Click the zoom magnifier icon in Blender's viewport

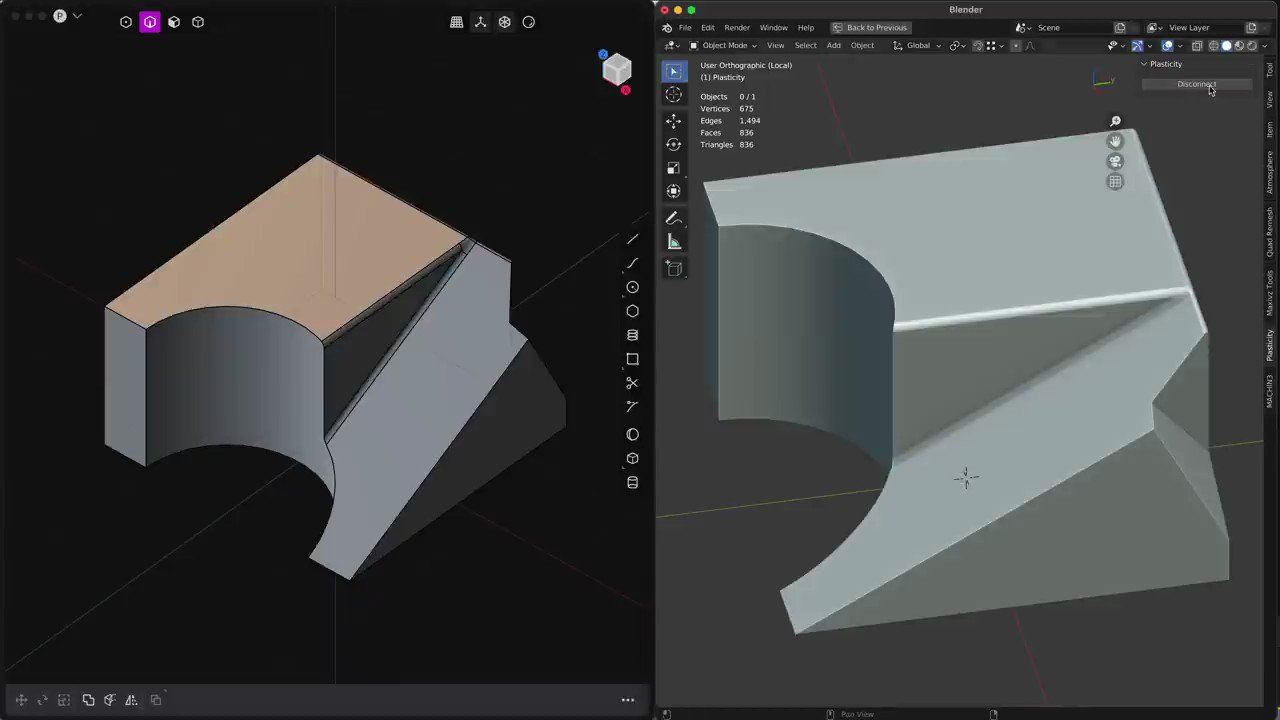[1115, 121]
